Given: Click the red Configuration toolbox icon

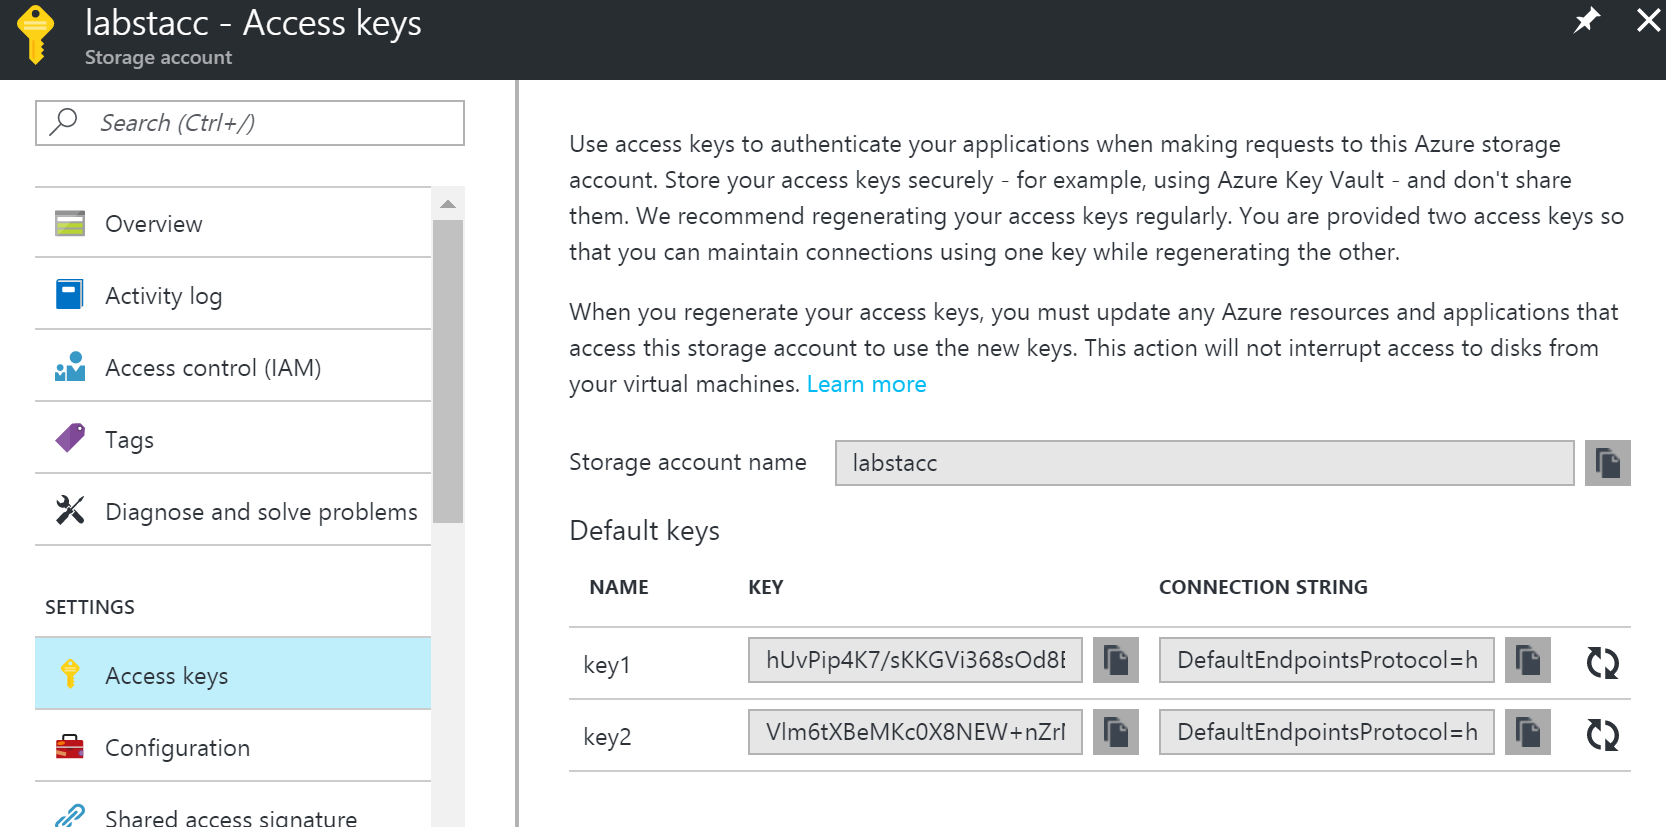Looking at the screenshot, I should click(70, 747).
